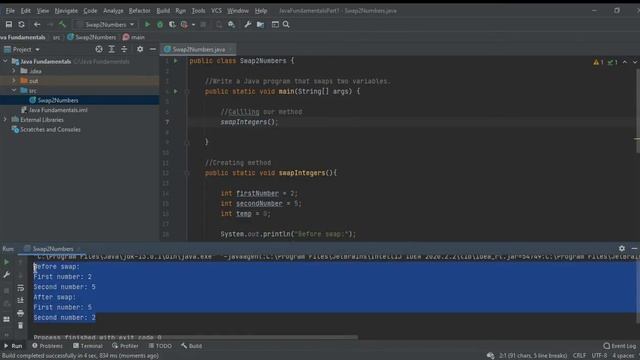Collapse the src folder
Viewport: 640px width, 360px height.
tap(14, 90)
